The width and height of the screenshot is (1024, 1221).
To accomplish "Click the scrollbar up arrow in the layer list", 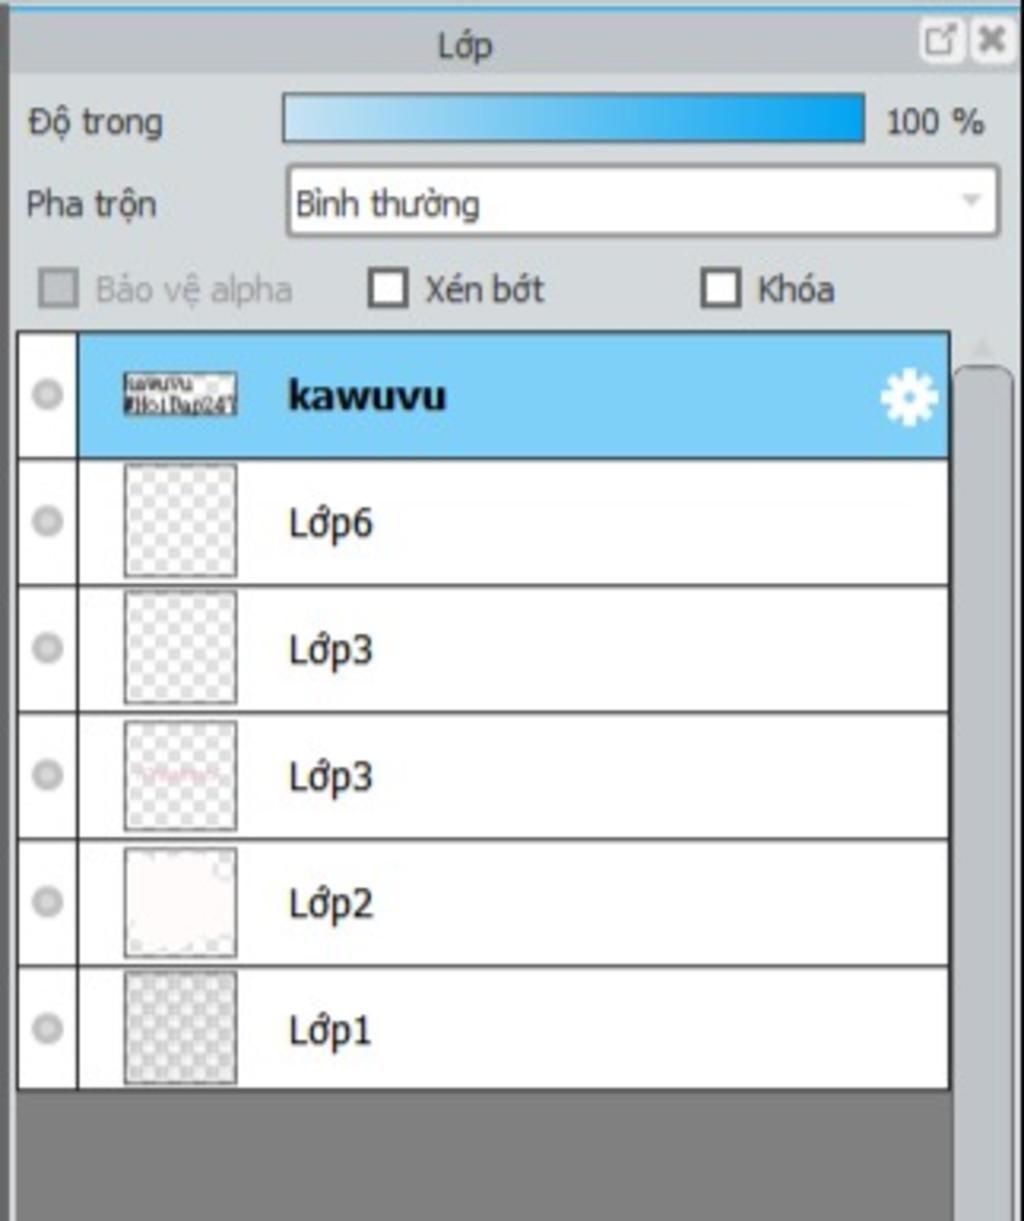I will pos(982,348).
